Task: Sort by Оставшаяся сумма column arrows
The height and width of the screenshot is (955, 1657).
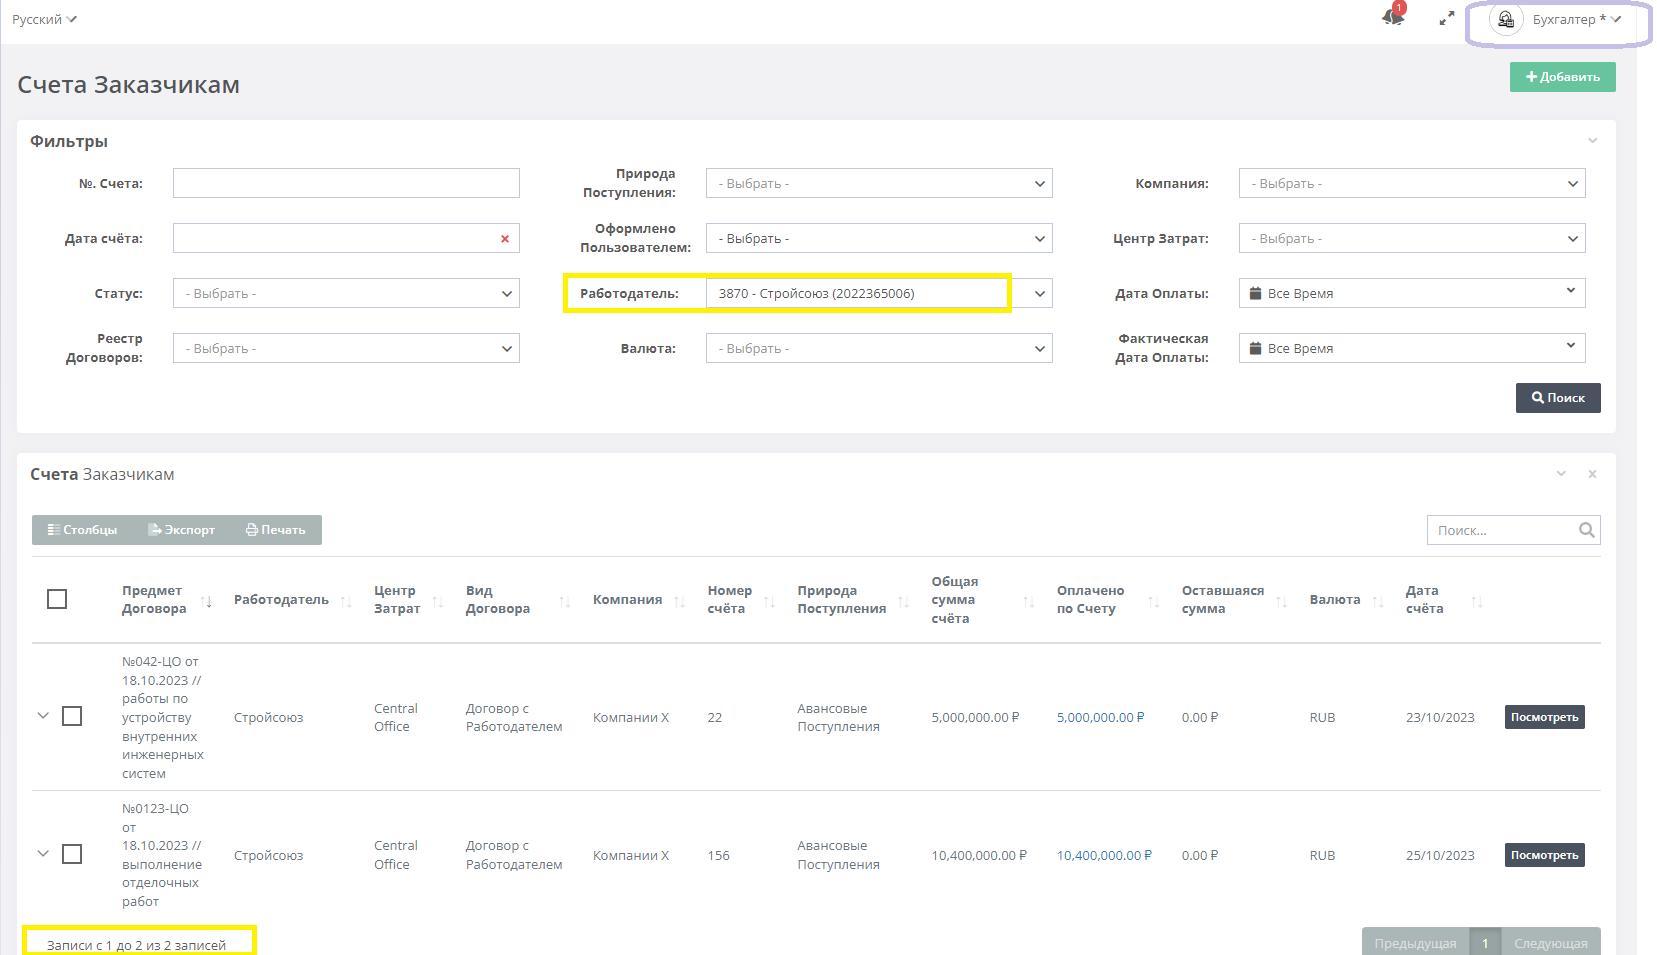Action: tap(1281, 601)
